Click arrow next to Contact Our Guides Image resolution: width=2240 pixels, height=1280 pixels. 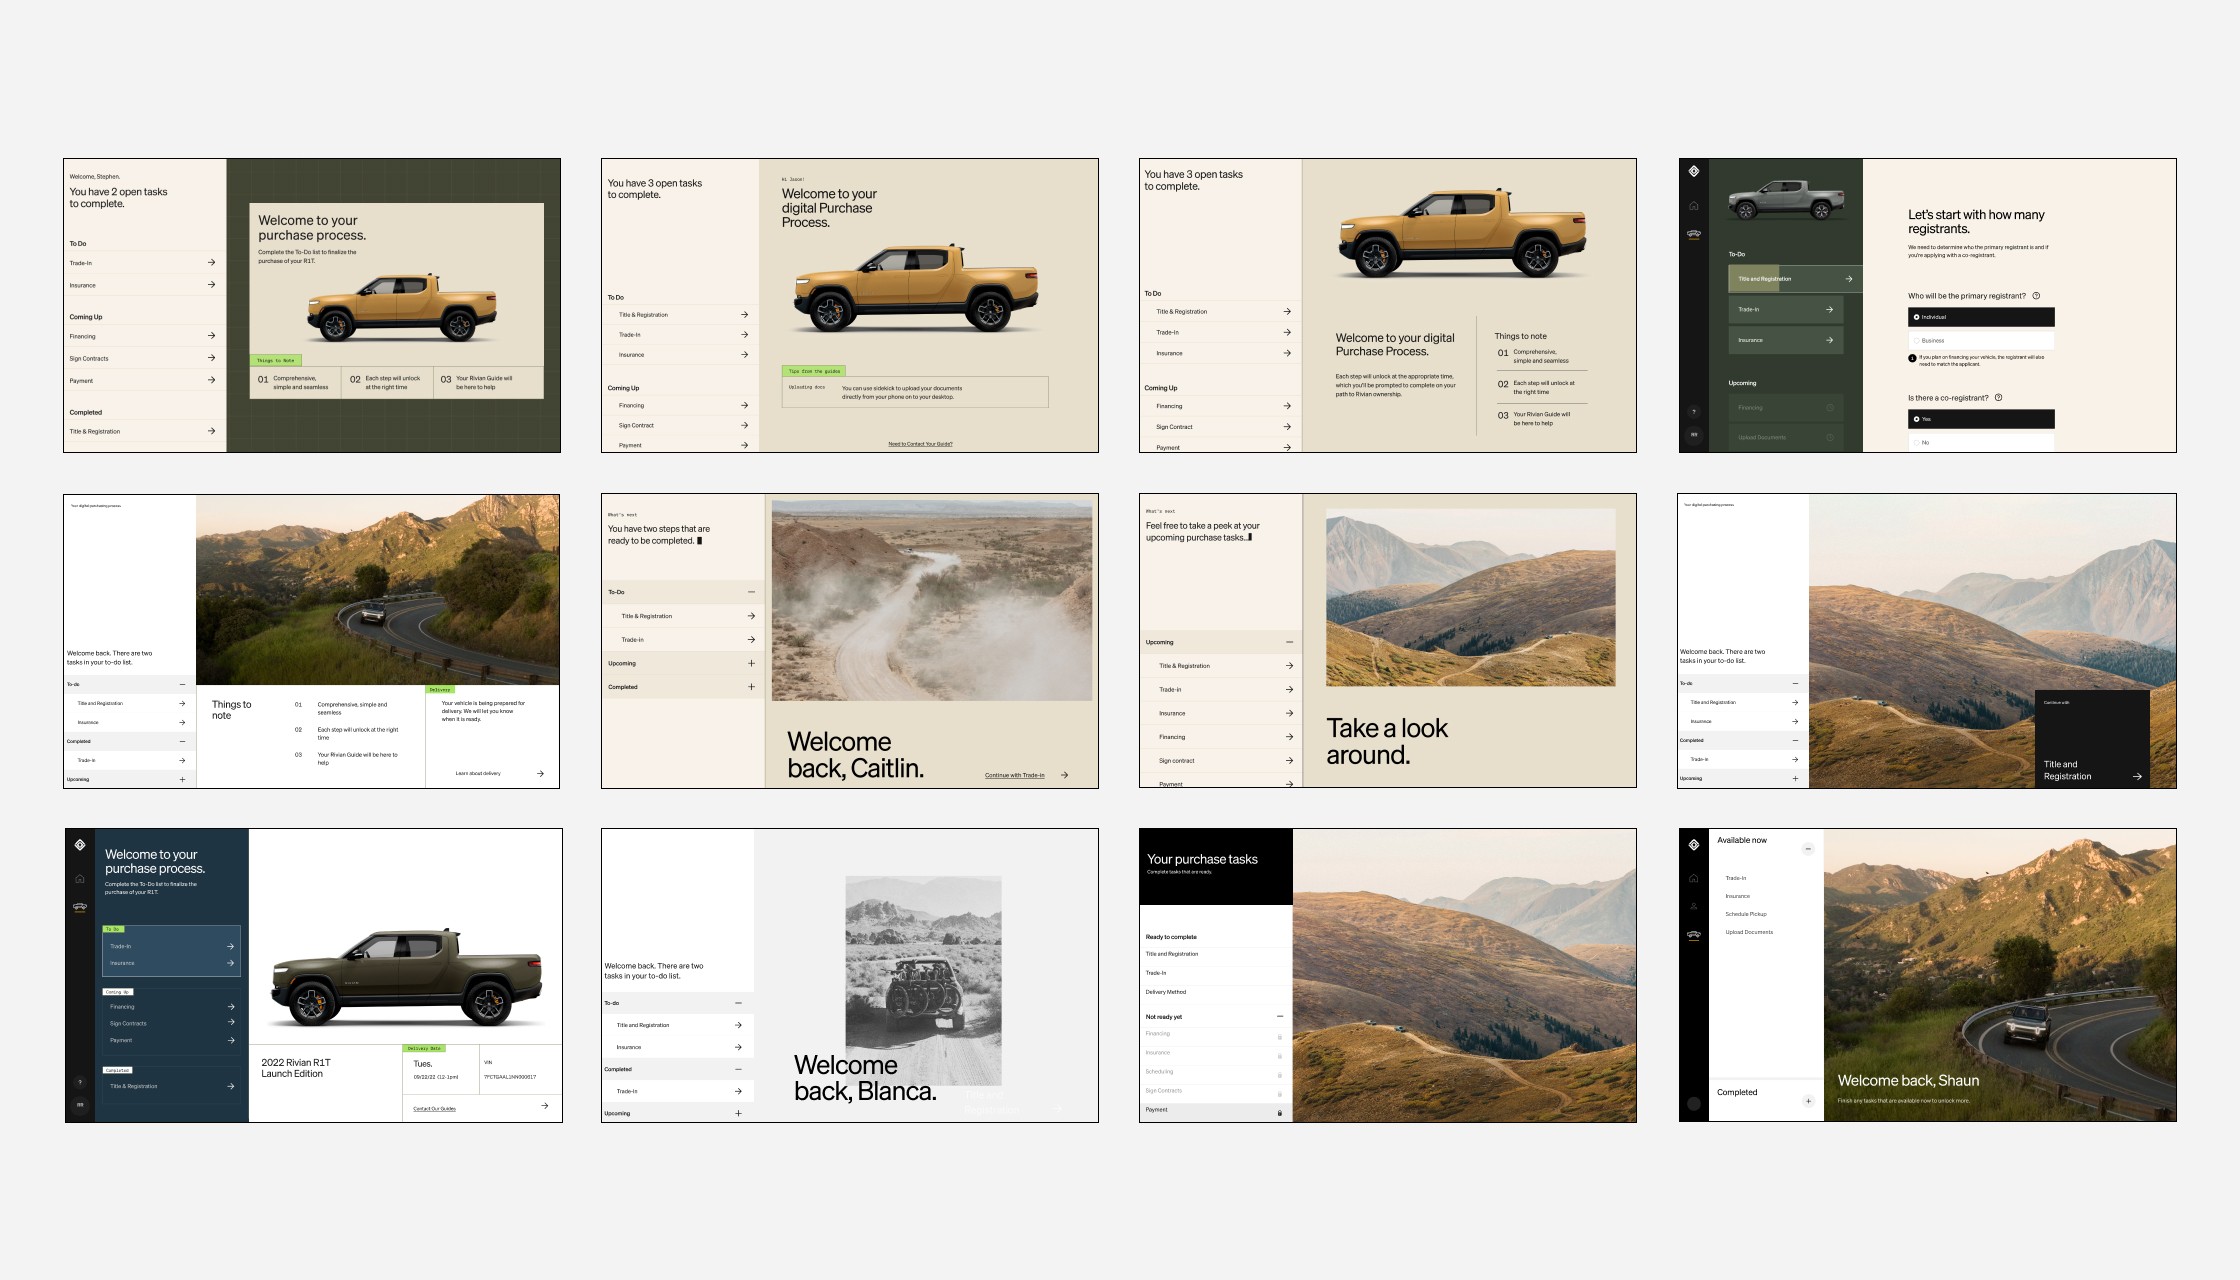(544, 1106)
